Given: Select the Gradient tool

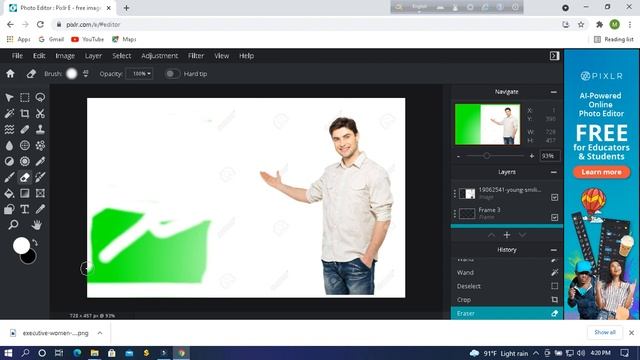Looking at the screenshot, I should (25, 193).
